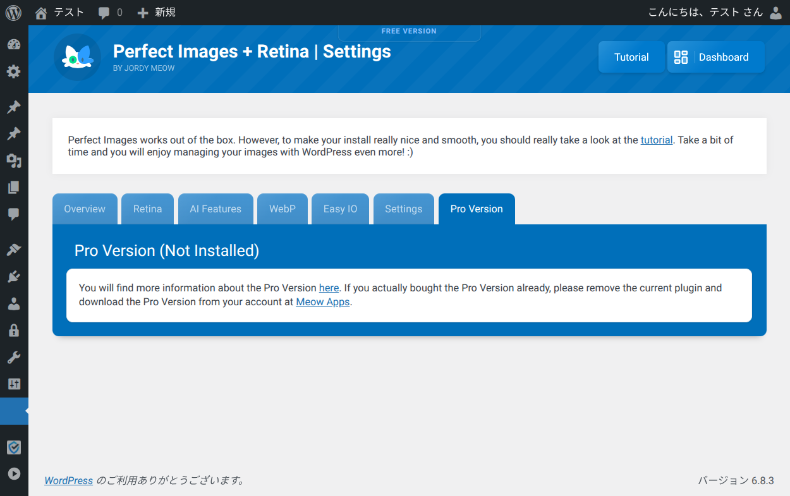Open the gear icon menu in sidebar
The image size is (790, 496).
pos(14,71)
